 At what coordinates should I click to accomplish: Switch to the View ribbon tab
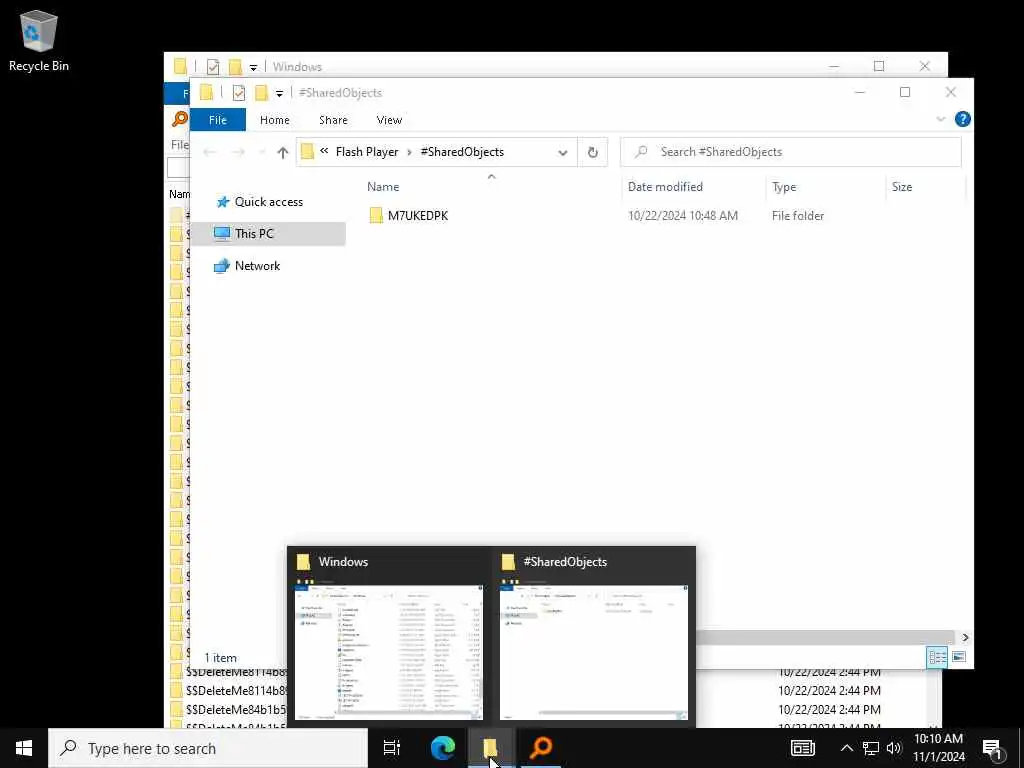[389, 120]
